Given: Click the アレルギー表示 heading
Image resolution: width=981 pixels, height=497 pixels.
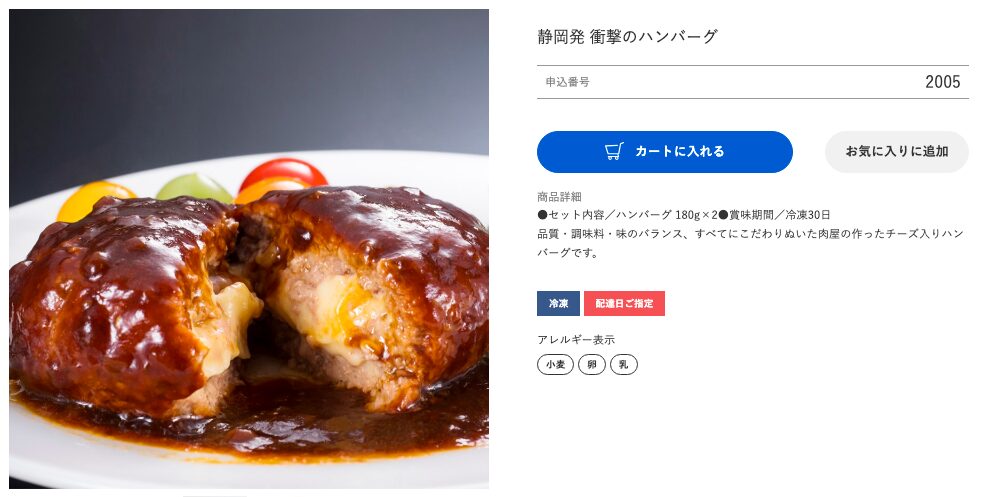Looking at the screenshot, I should pos(576,340).
